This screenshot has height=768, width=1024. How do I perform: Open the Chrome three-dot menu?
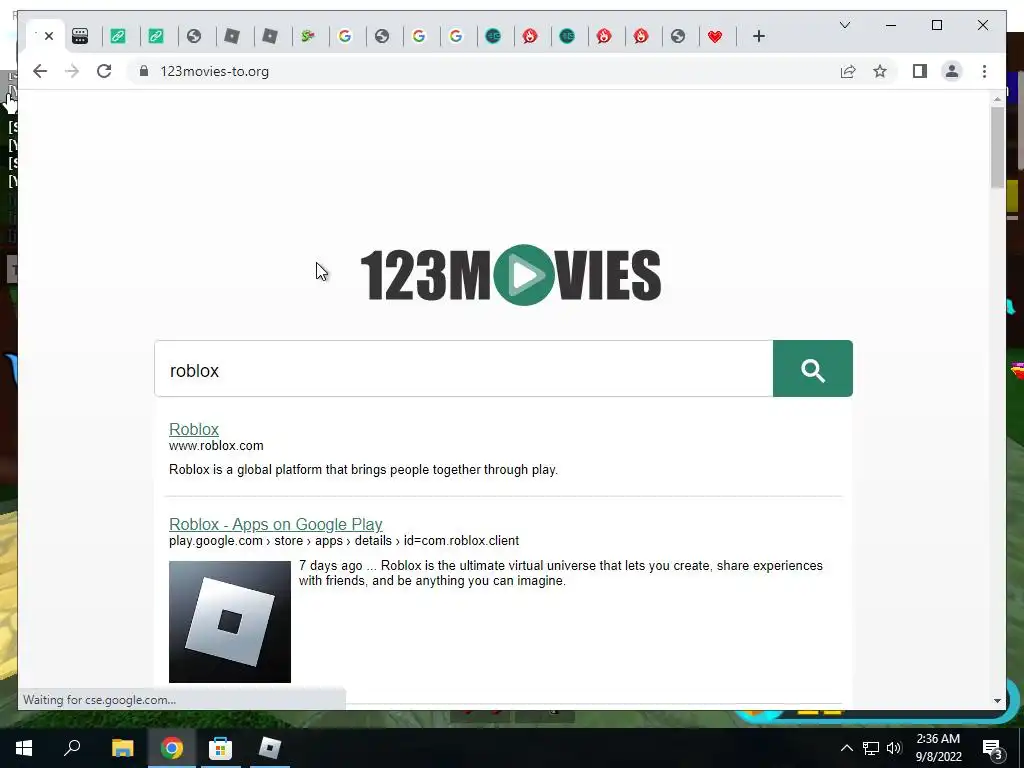pyautogui.click(x=984, y=71)
